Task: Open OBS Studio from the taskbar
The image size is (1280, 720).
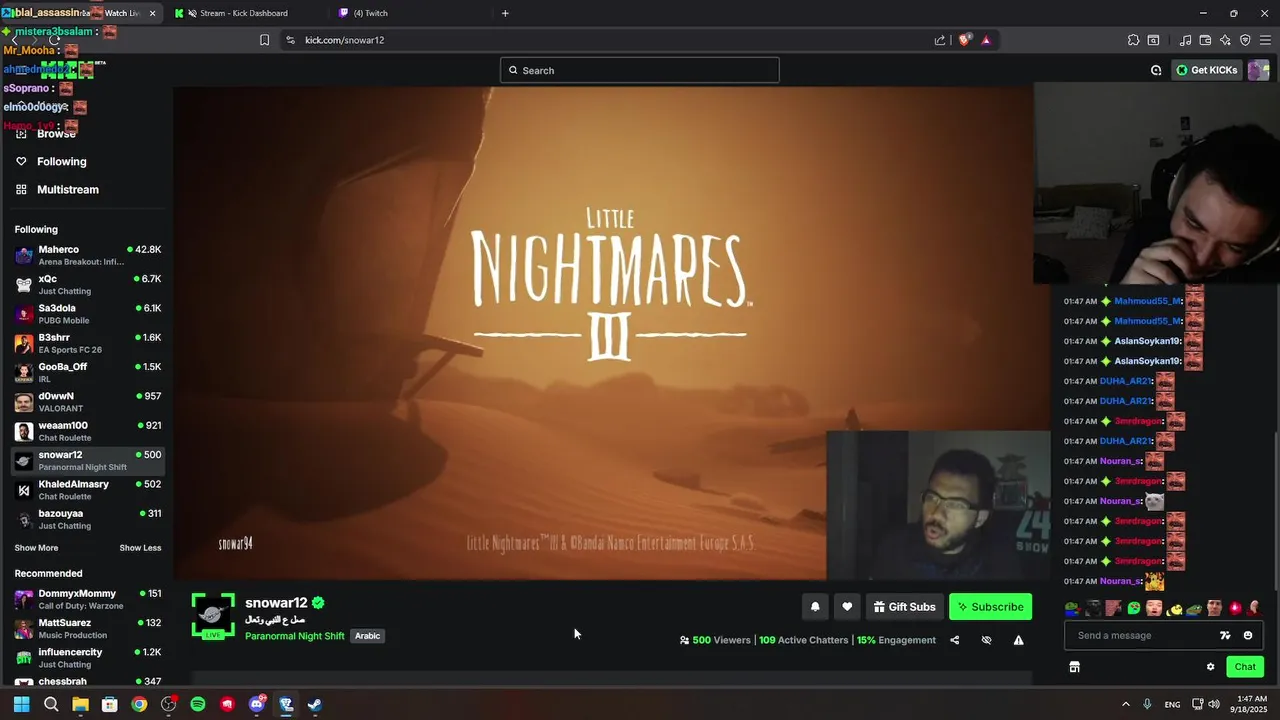Action: point(168,704)
